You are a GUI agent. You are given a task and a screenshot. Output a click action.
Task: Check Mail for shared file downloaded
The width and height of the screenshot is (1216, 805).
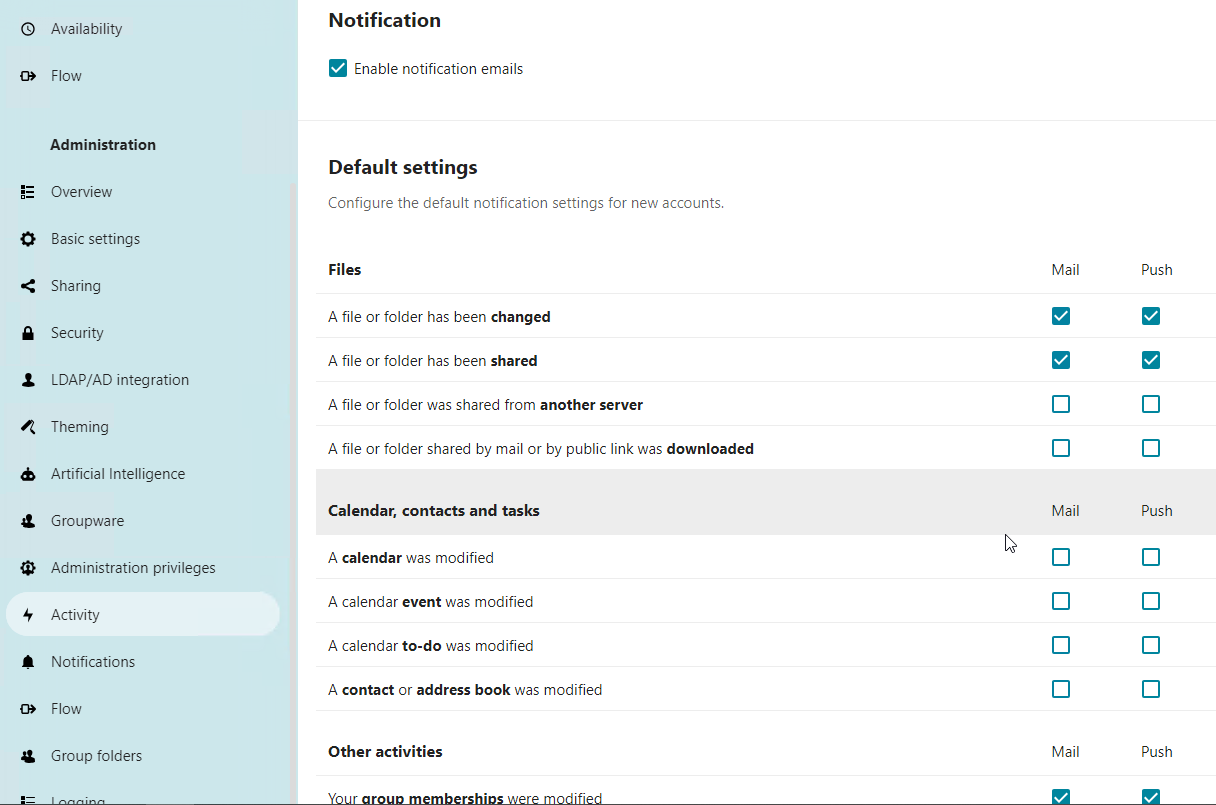click(x=1061, y=448)
